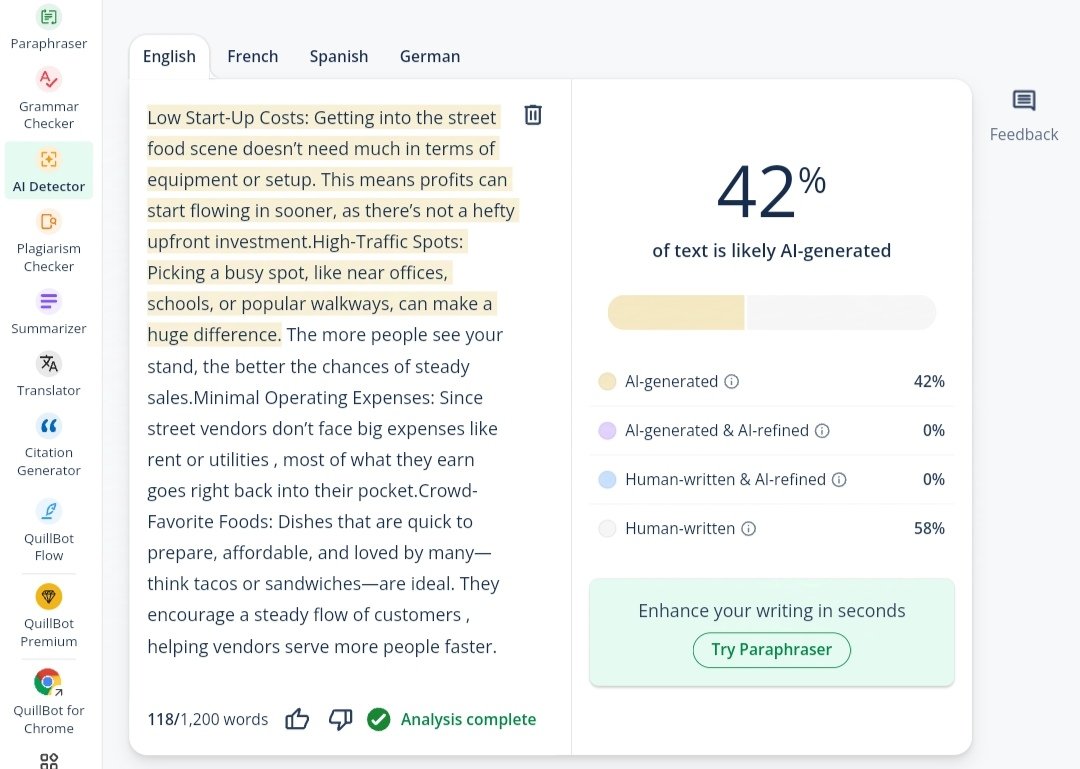The width and height of the screenshot is (1080, 769).
Task: Switch to the French language tab
Action: coord(253,57)
